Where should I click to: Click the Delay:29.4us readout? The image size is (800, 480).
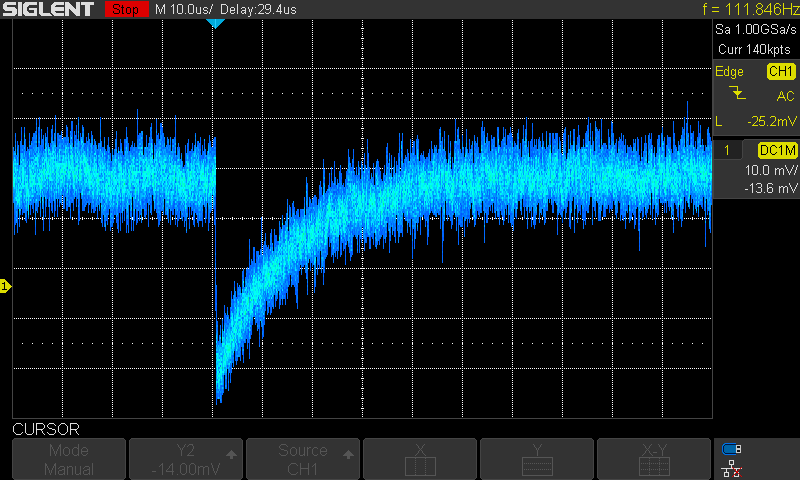click(x=258, y=10)
